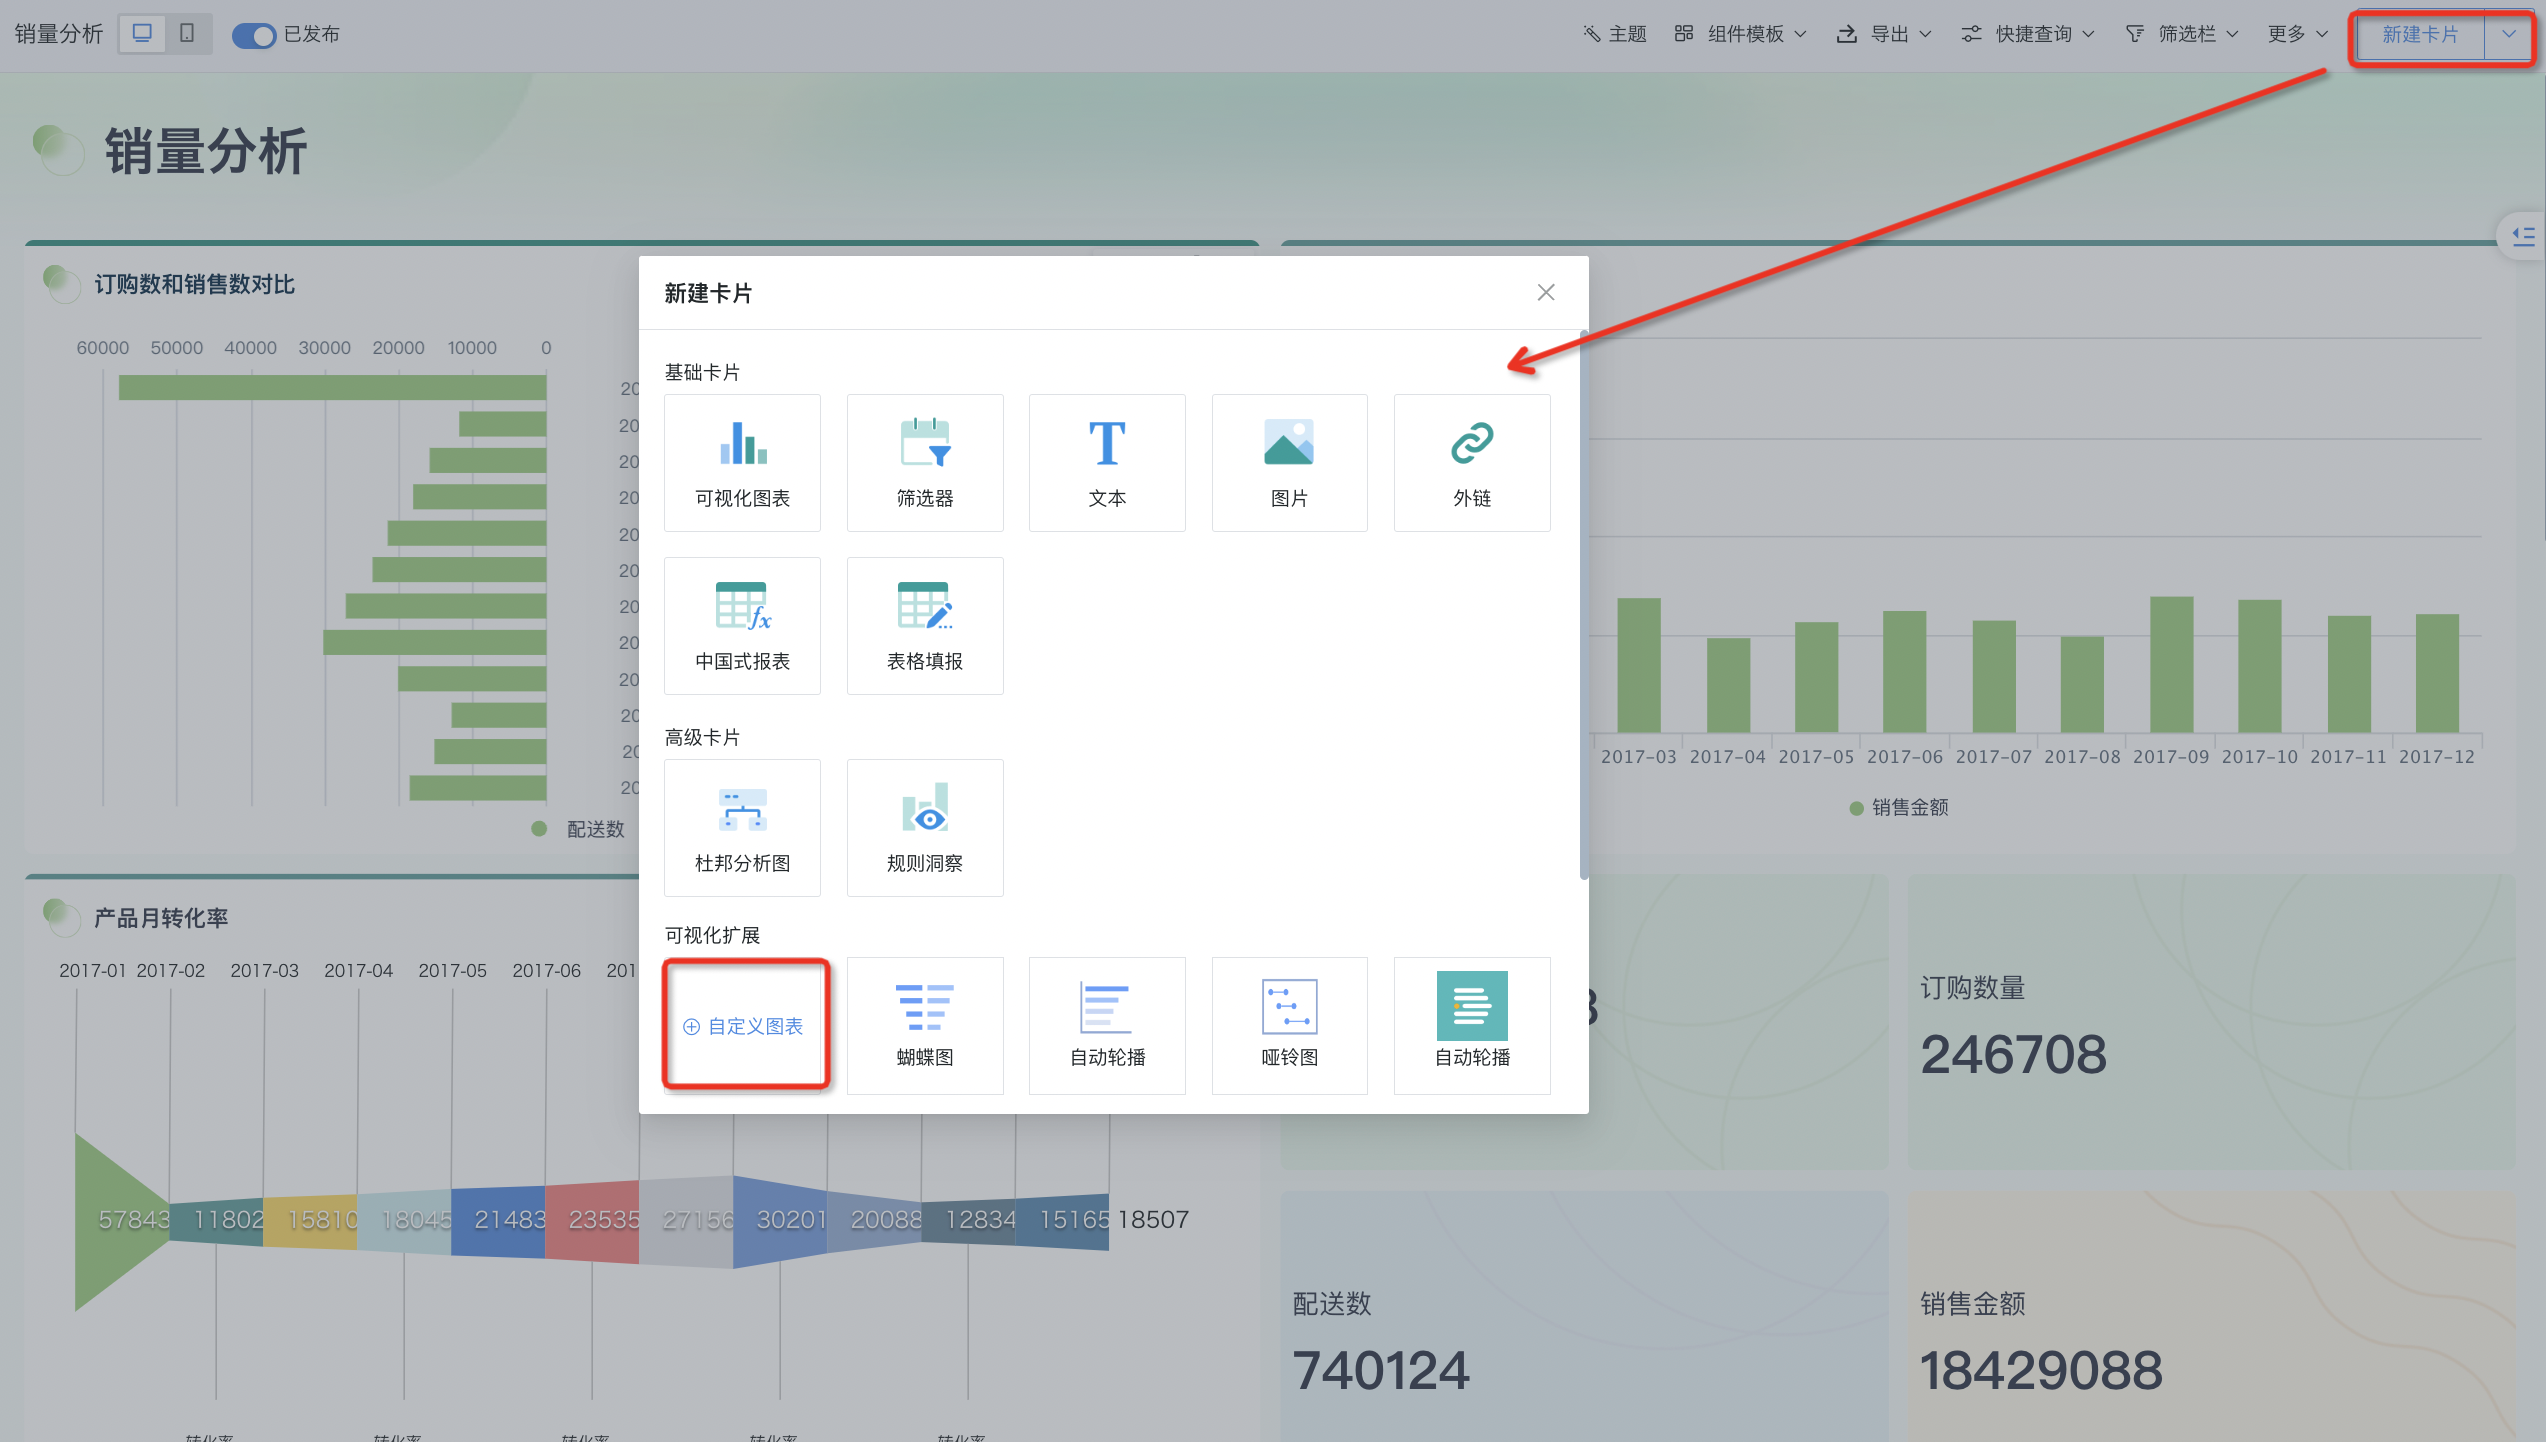Viewport: 2546px width, 1442px height.
Task: Click the funnel segment labeled 30201
Action: tap(780, 1221)
